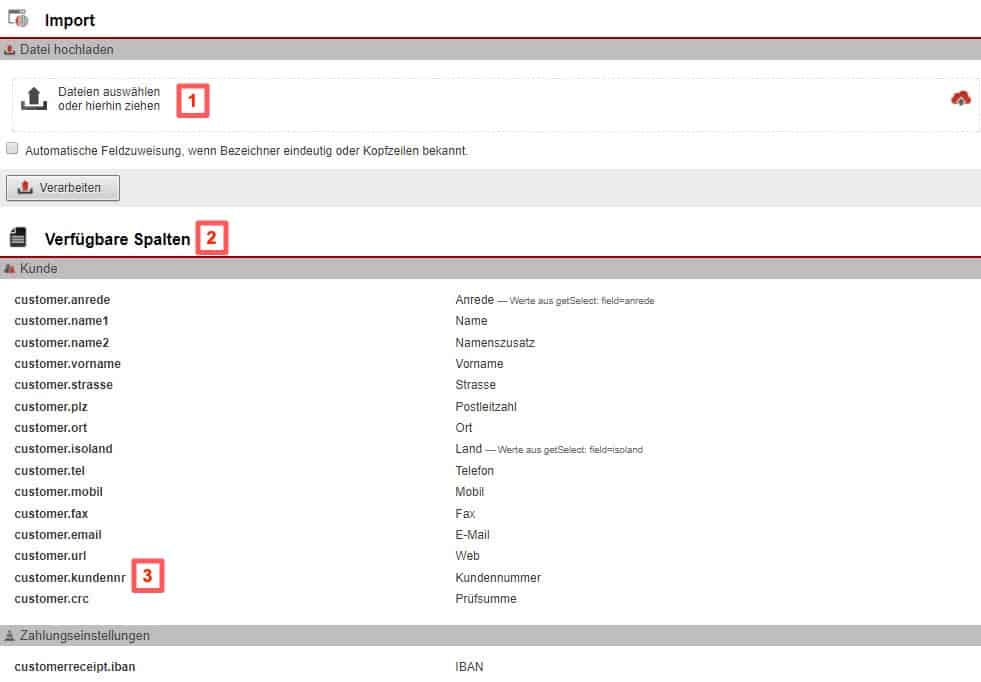Click red annotation marker 3
Viewport: 981px width, 682px height.
point(148,577)
